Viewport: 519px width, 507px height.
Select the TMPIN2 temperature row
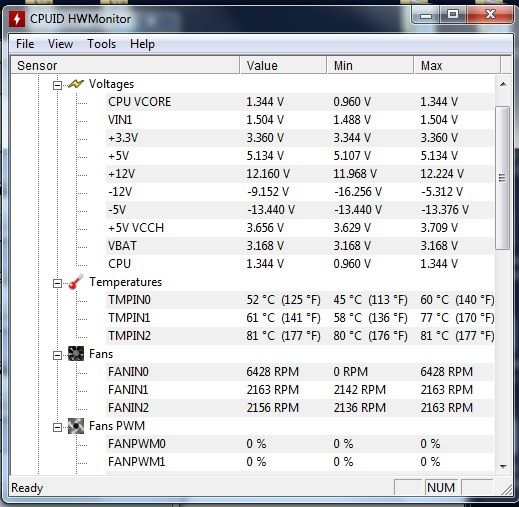(300, 336)
